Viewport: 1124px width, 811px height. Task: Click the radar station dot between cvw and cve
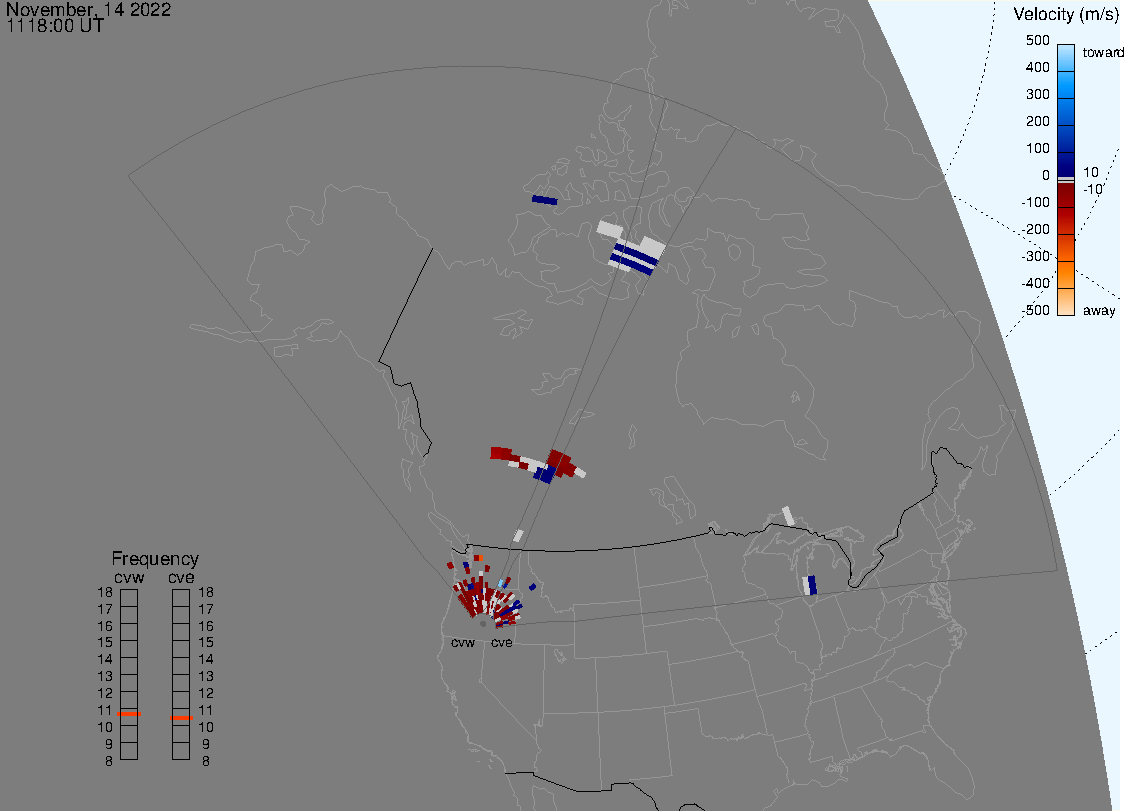(x=483, y=624)
